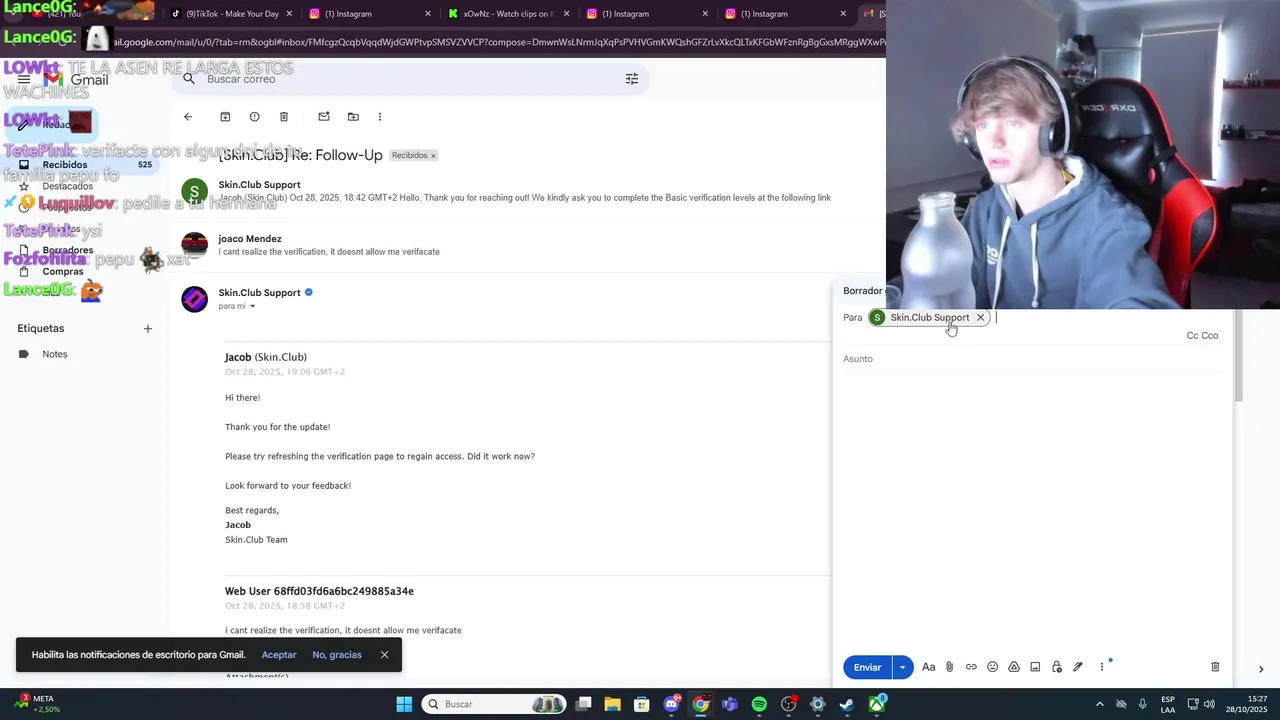Screen dimensions: 1280x720
Task: Close the xOwNz browser tab
Action: tap(567, 14)
